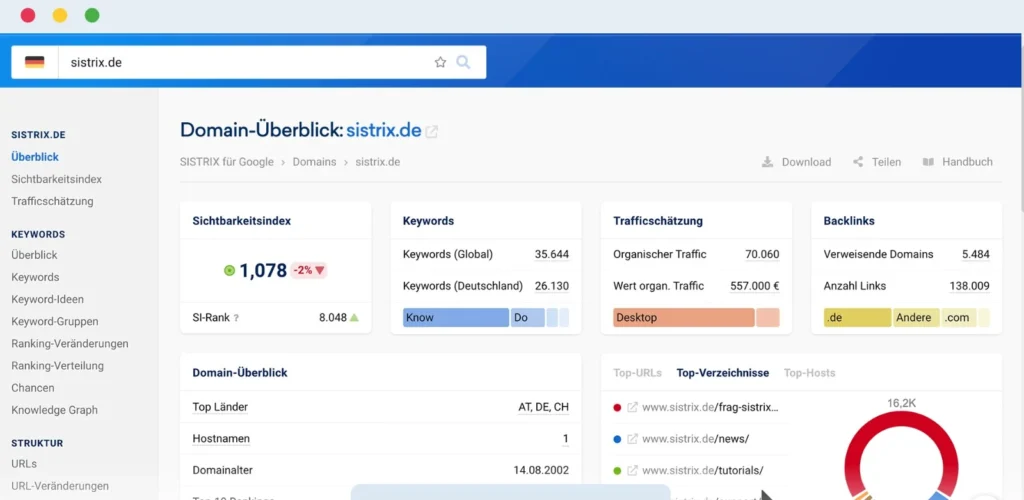This screenshot has width=1024, height=500.
Task: Click Organischer Traffic value 70.060
Action: point(762,254)
